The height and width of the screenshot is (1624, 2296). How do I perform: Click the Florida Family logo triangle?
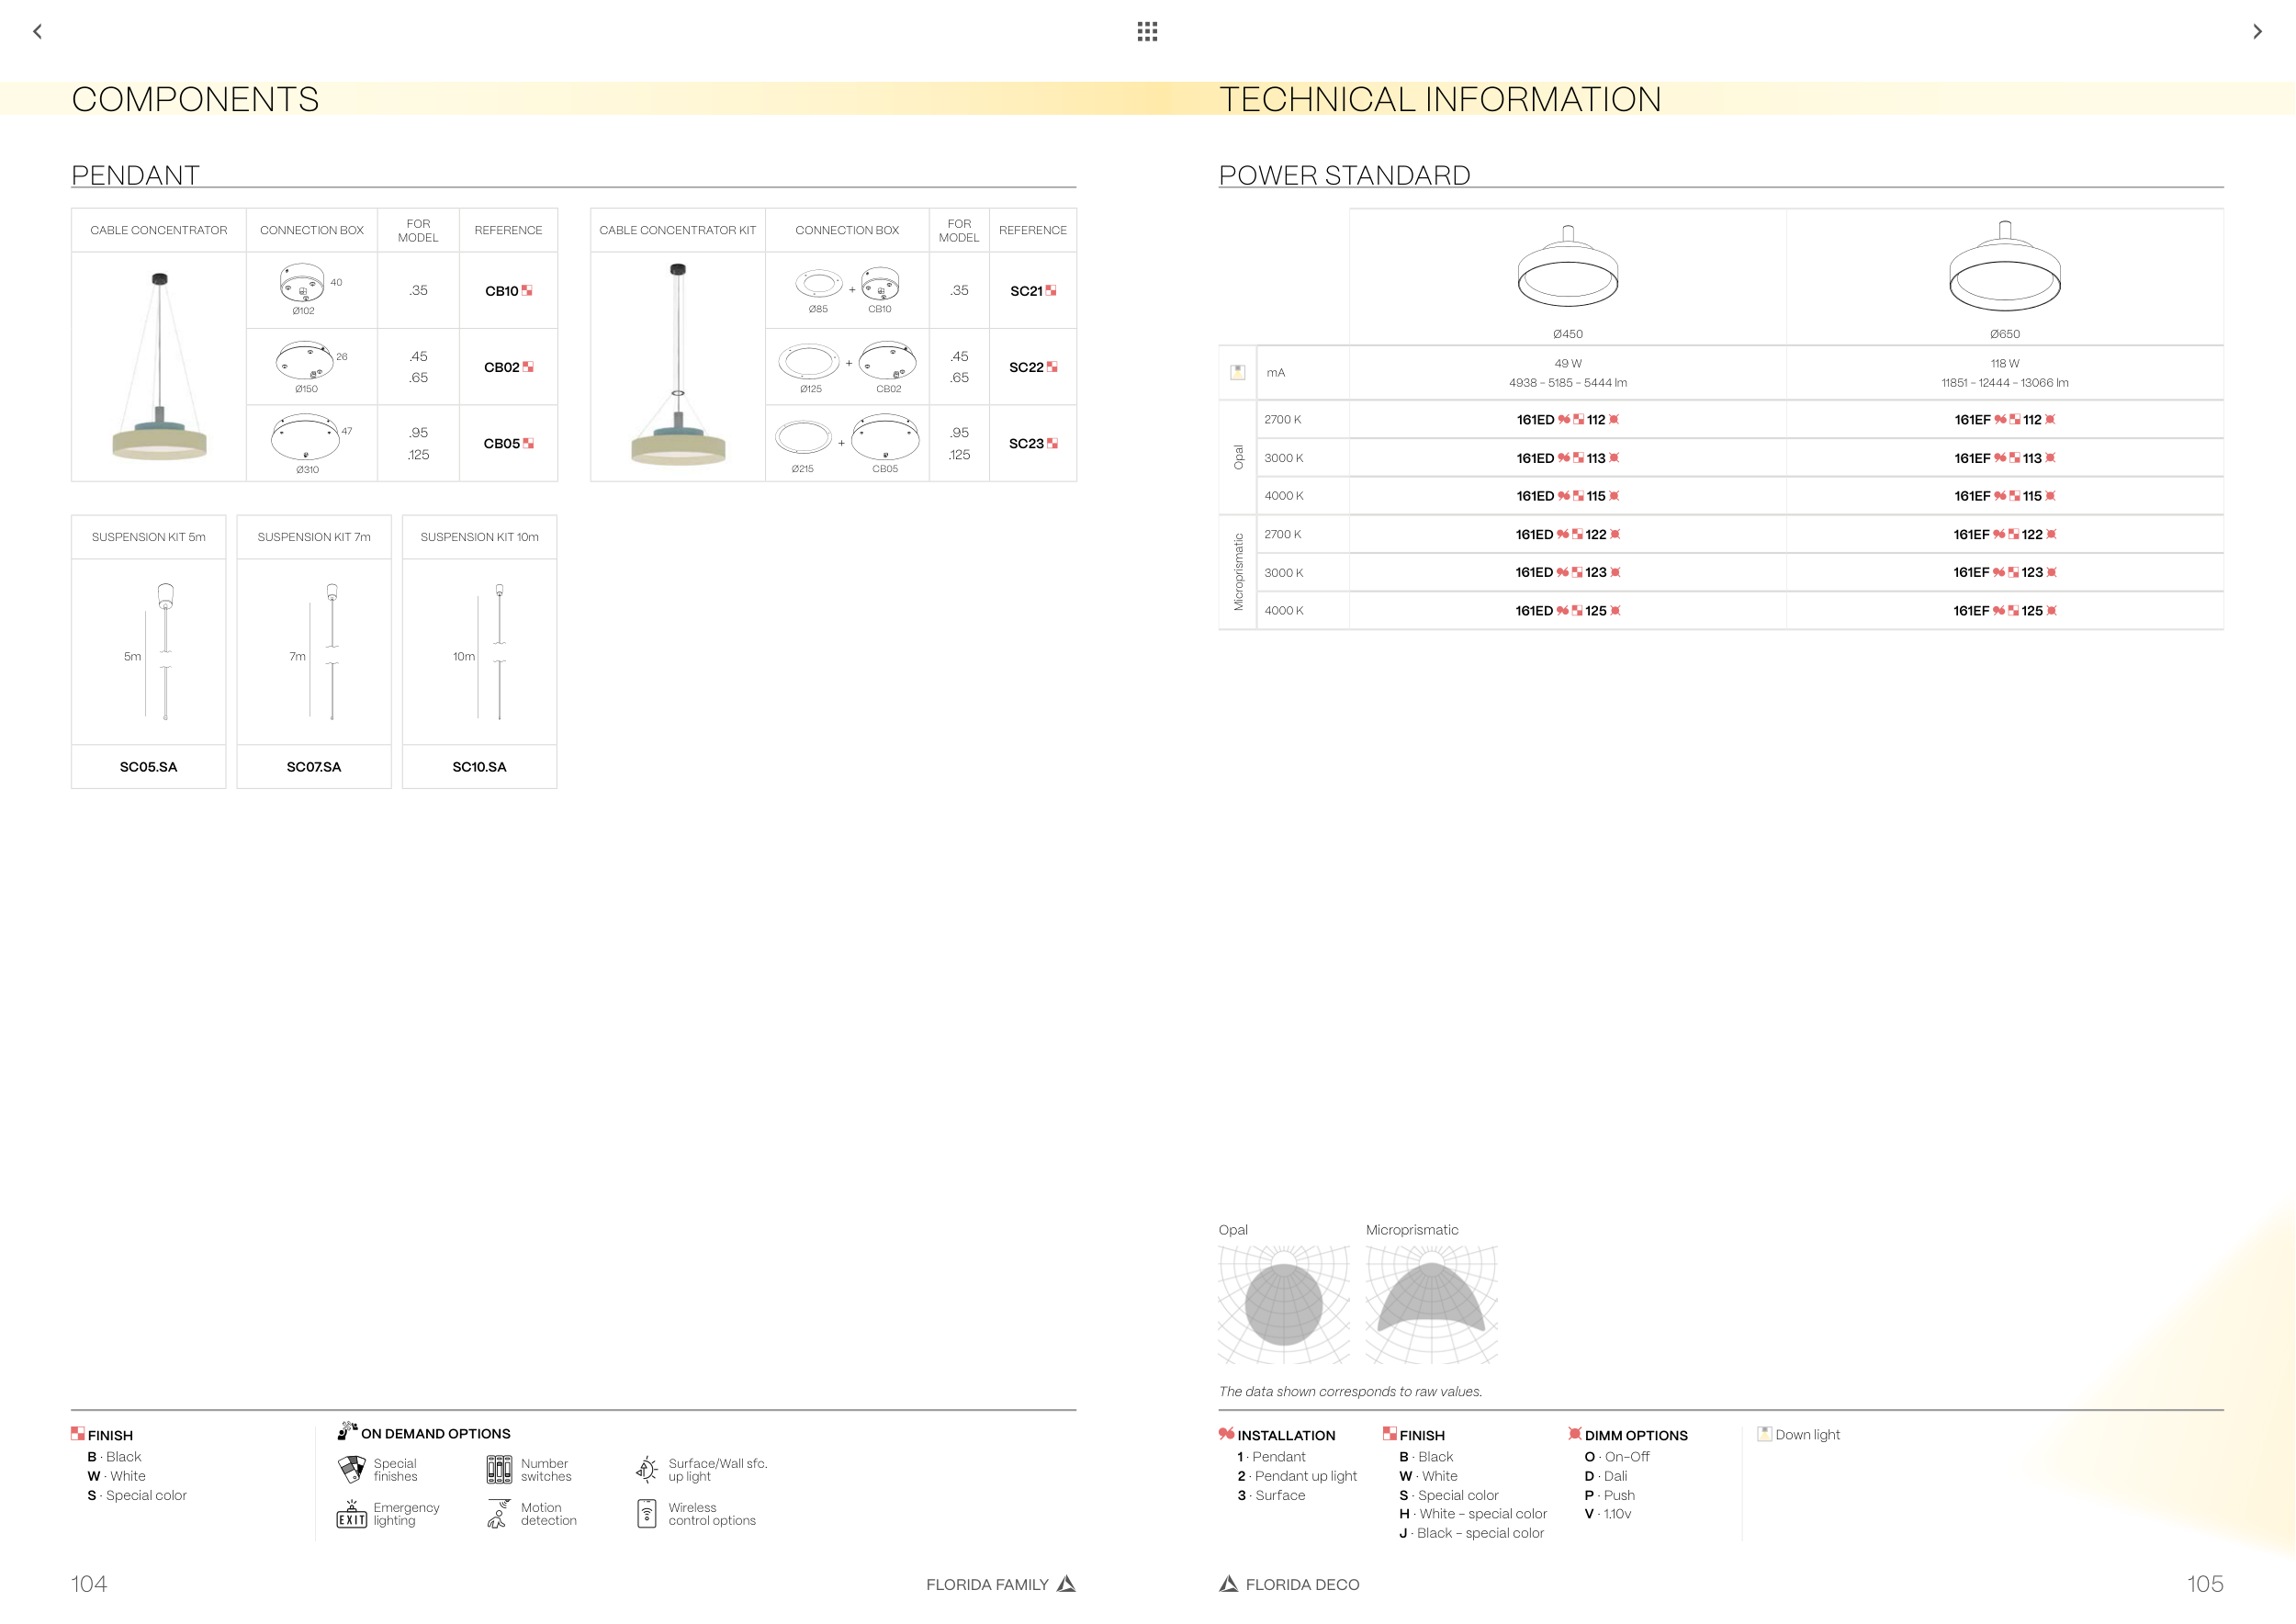[x=1067, y=1584]
